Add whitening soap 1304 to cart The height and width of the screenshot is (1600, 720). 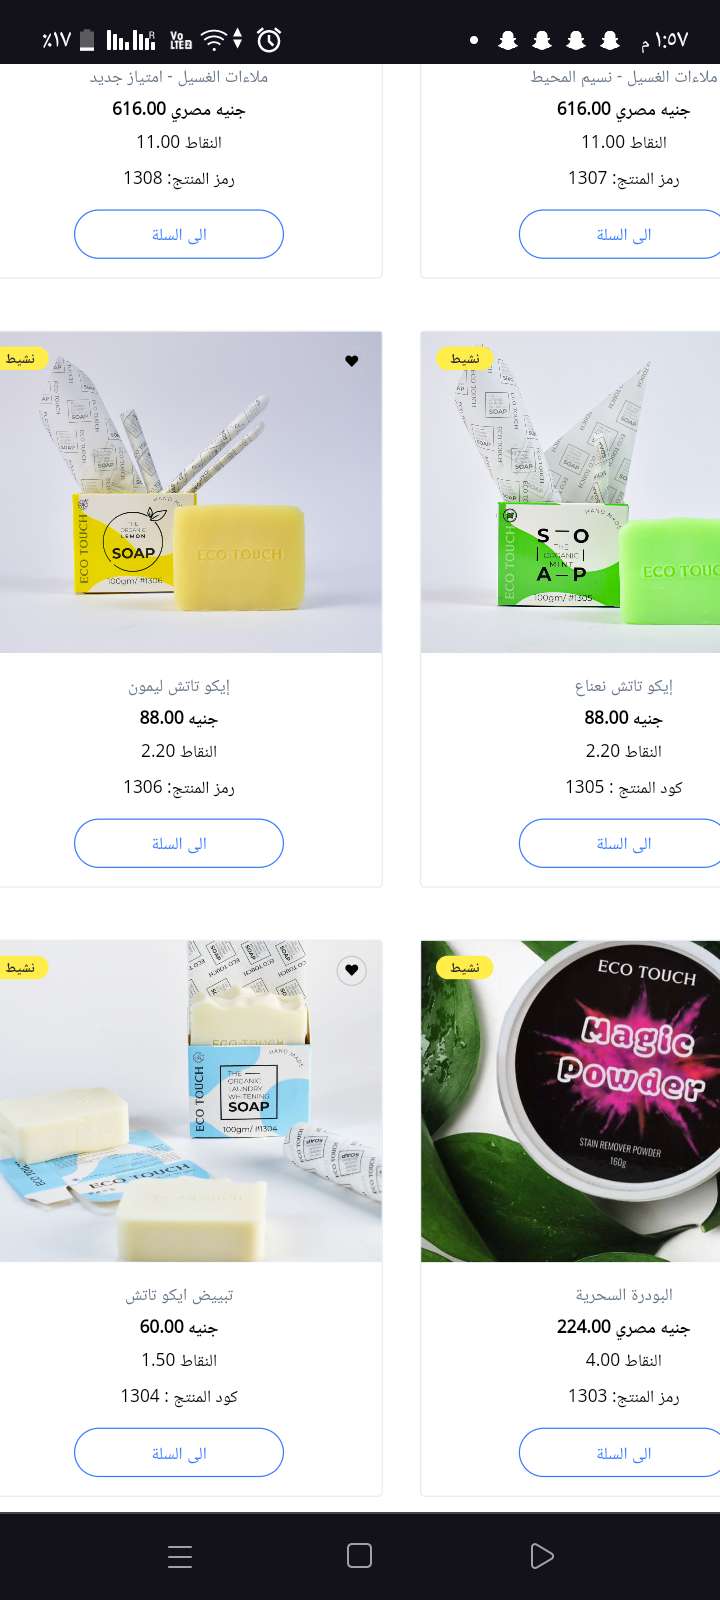click(179, 1452)
